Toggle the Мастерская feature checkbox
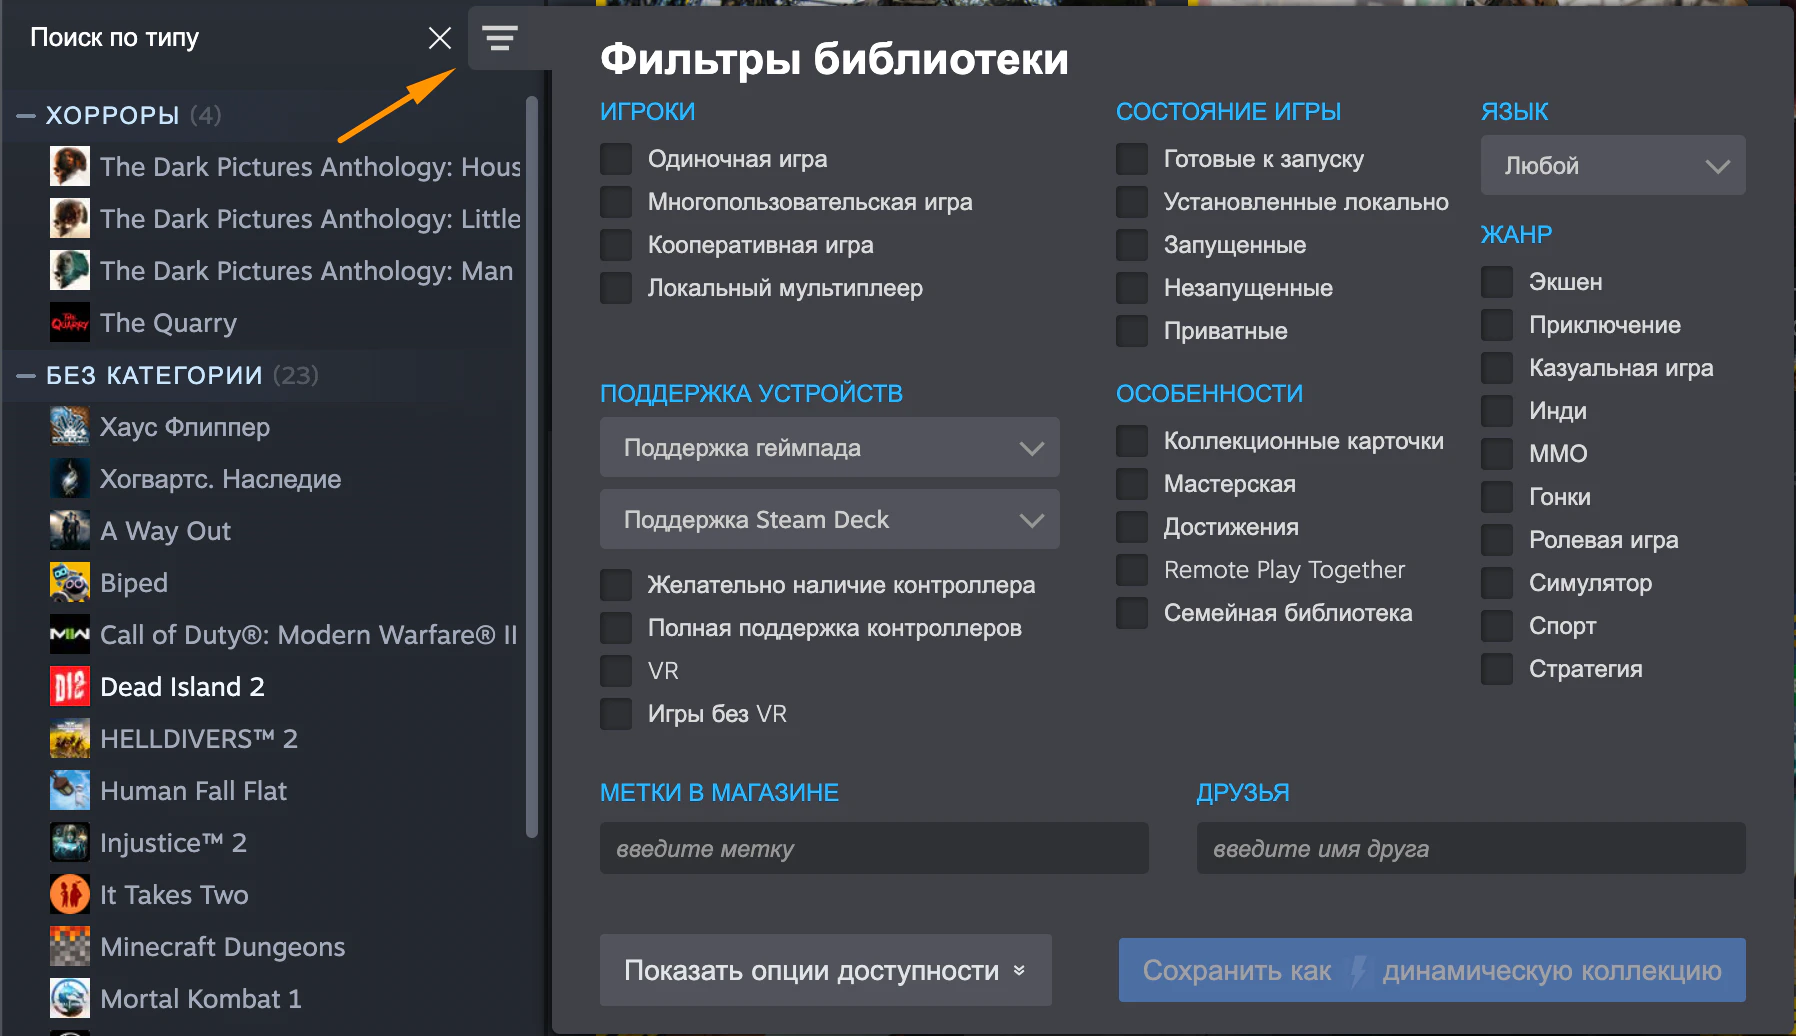This screenshot has height=1036, width=1796. (1132, 484)
